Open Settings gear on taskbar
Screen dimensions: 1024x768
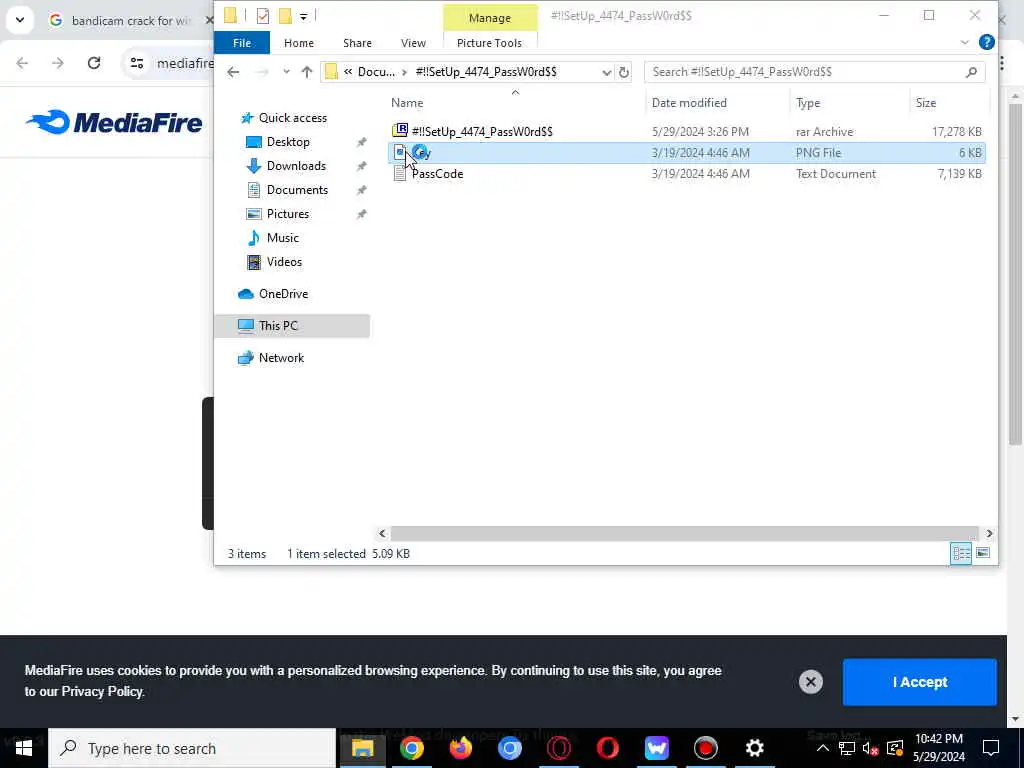(x=754, y=748)
